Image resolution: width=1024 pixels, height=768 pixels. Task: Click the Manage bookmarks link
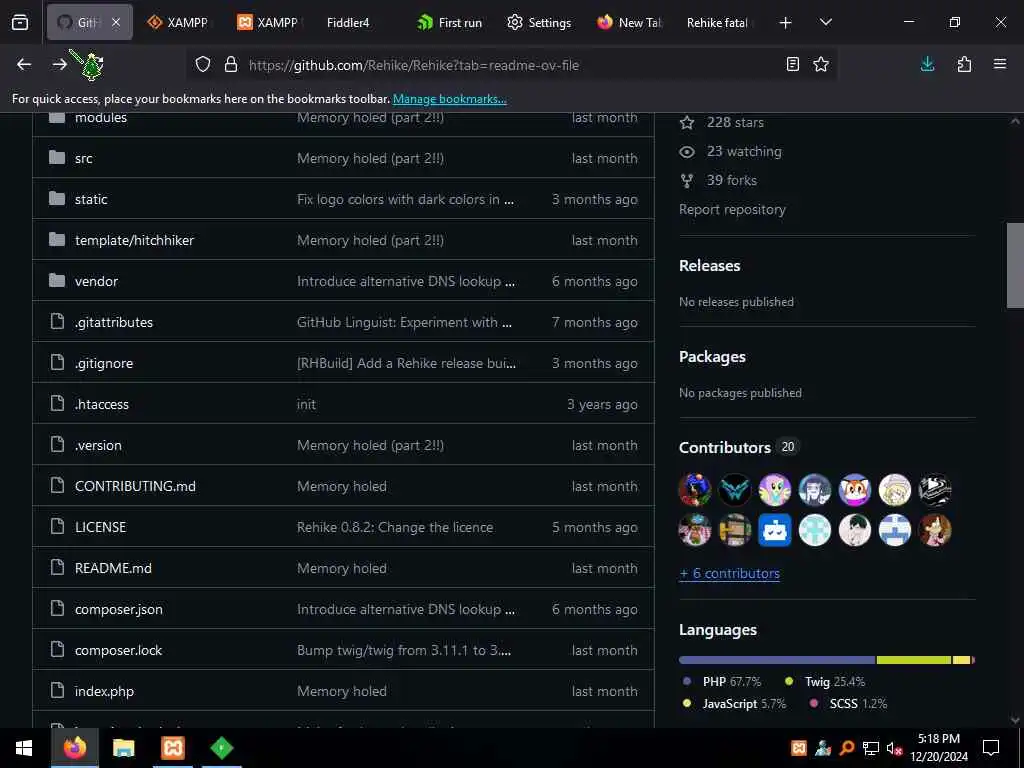tap(449, 99)
